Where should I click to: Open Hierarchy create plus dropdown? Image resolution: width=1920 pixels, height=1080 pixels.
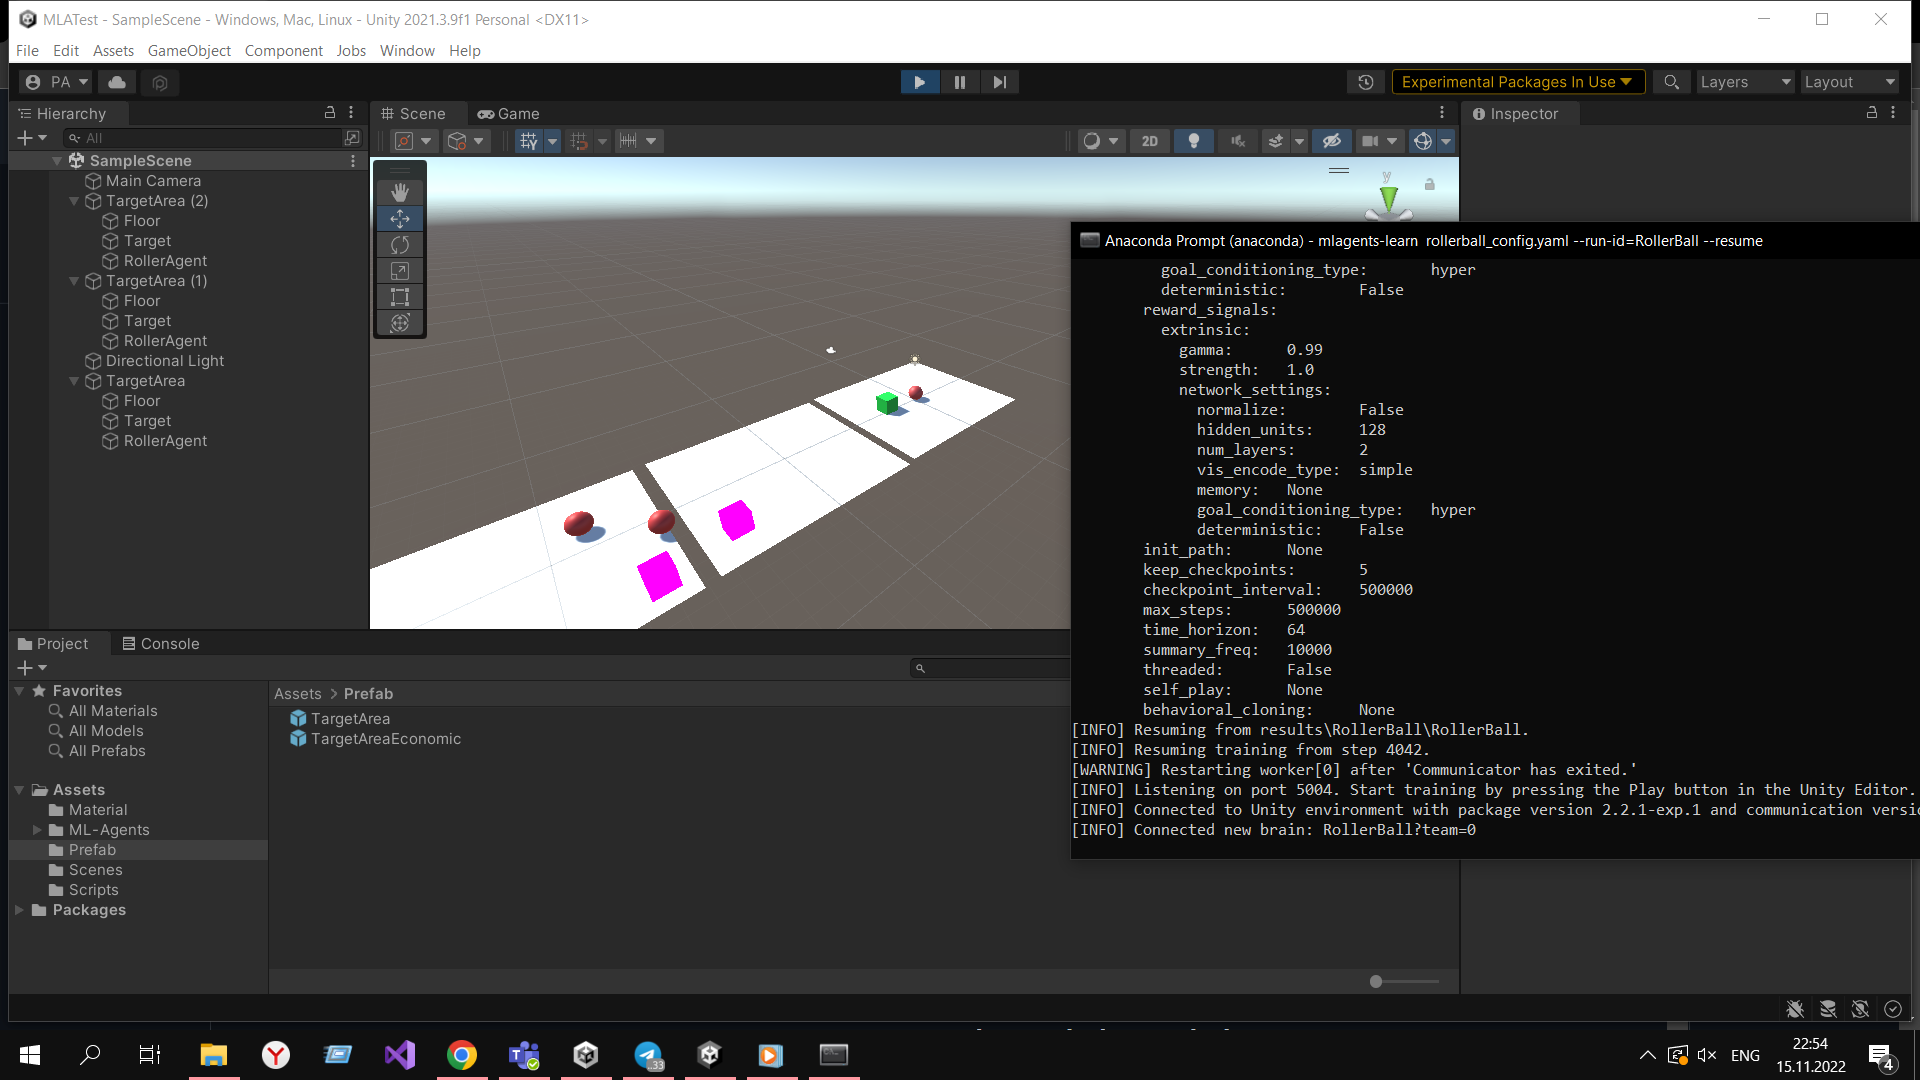pos(32,138)
